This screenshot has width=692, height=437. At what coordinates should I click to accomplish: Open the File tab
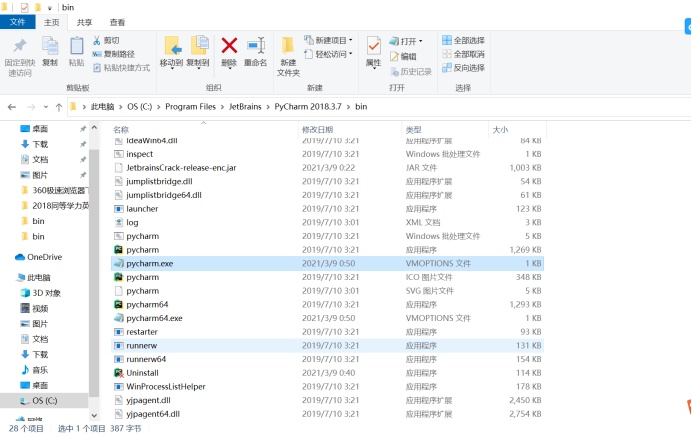(18, 22)
